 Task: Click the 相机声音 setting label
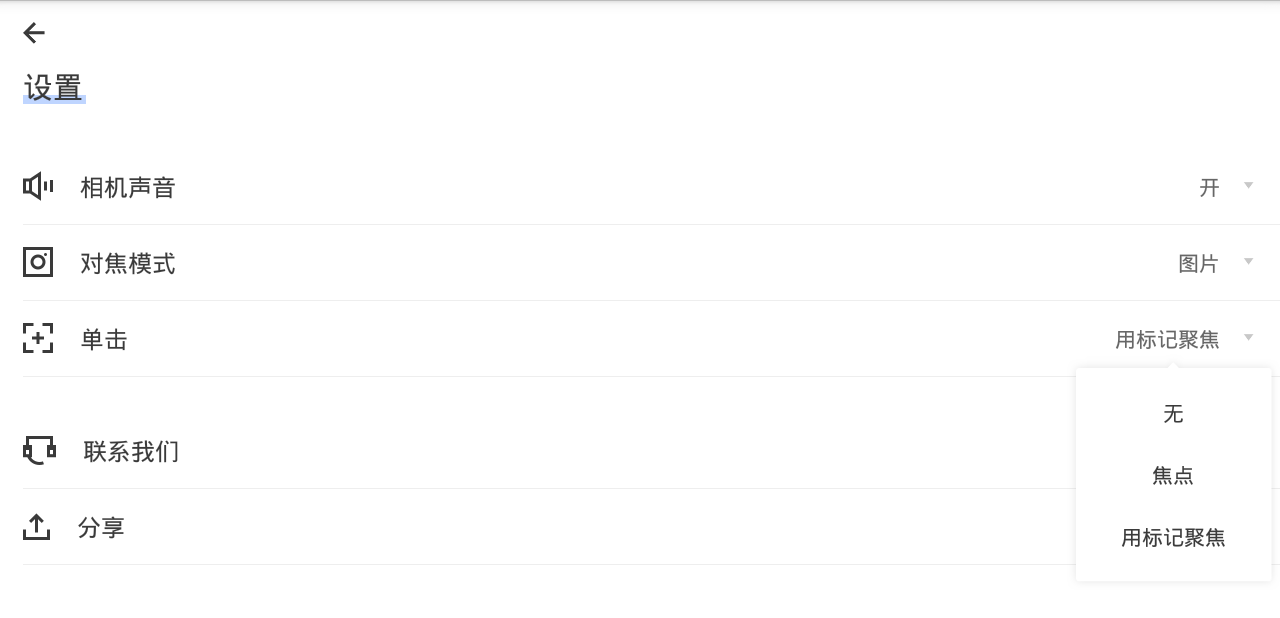(x=128, y=187)
